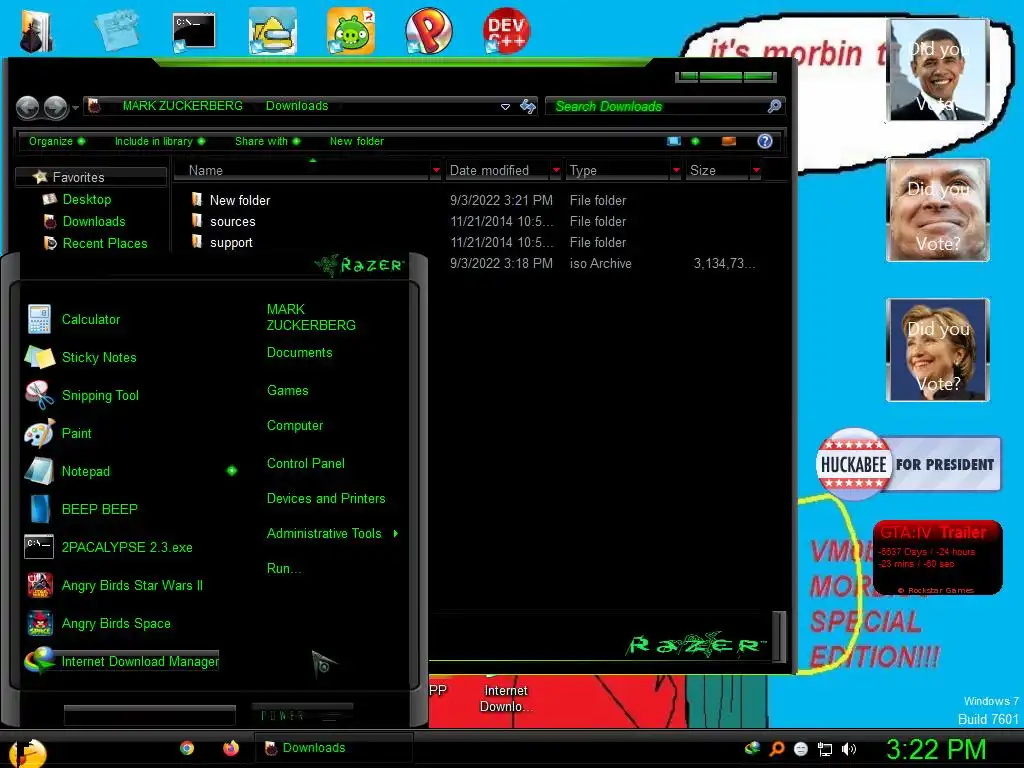Click the magnifier tray icon
This screenshot has width=1024, height=768.
click(x=777, y=748)
